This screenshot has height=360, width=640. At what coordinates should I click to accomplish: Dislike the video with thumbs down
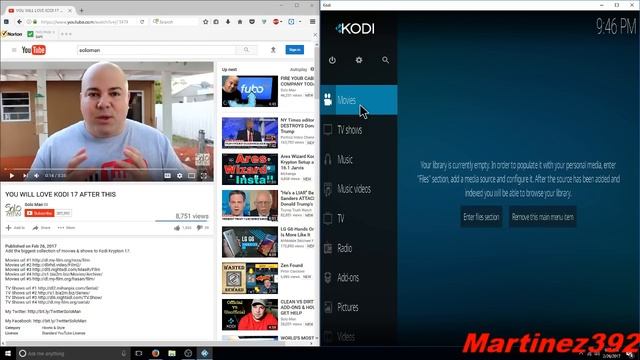(199, 228)
